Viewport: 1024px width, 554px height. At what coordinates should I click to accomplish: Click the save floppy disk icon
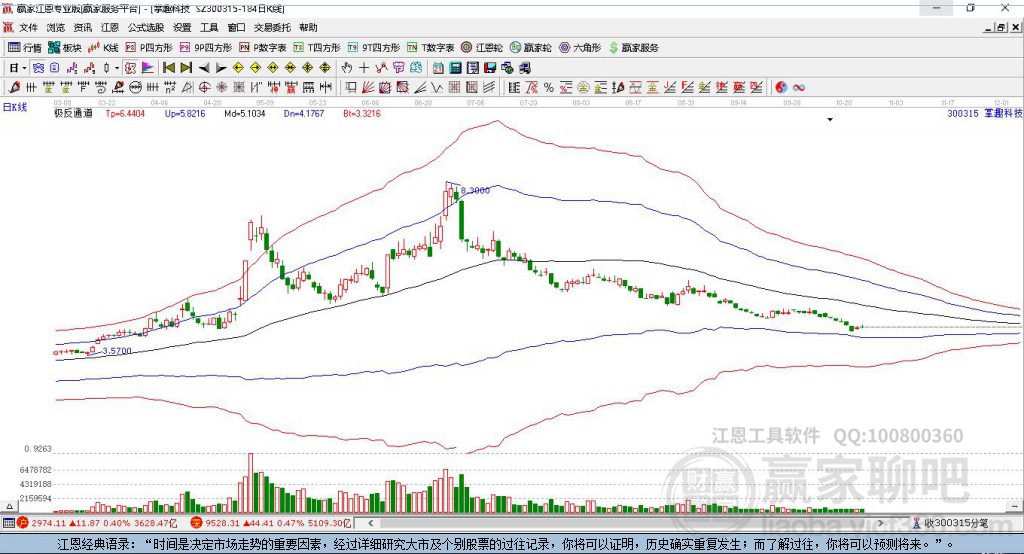coord(490,68)
